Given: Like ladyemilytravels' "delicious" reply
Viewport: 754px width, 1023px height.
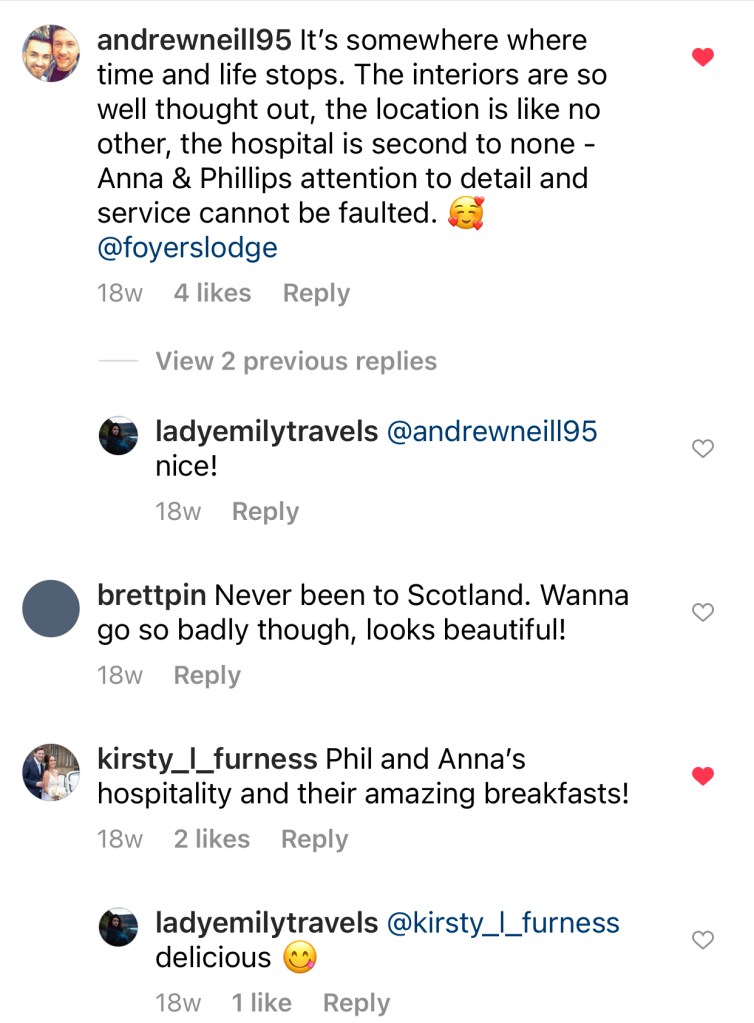Looking at the screenshot, I should tap(703, 940).
